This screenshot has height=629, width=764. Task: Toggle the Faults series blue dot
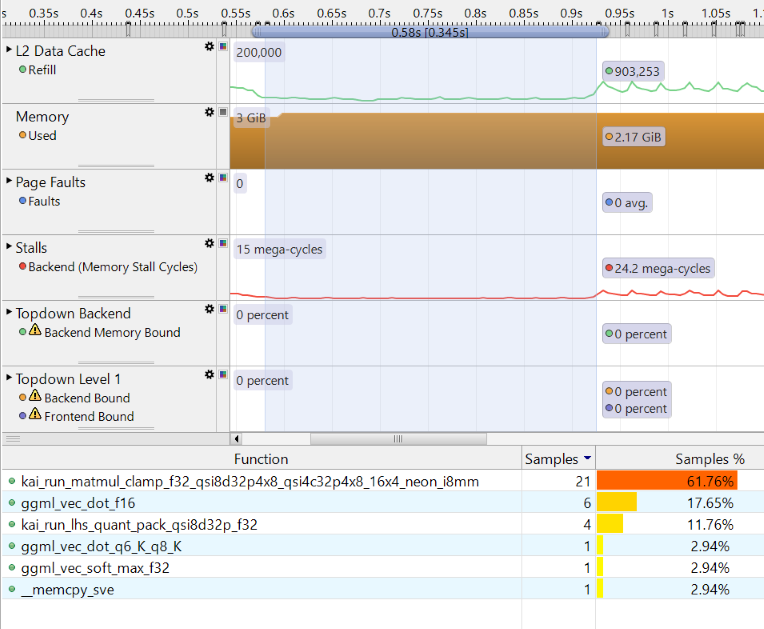[22, 201]
